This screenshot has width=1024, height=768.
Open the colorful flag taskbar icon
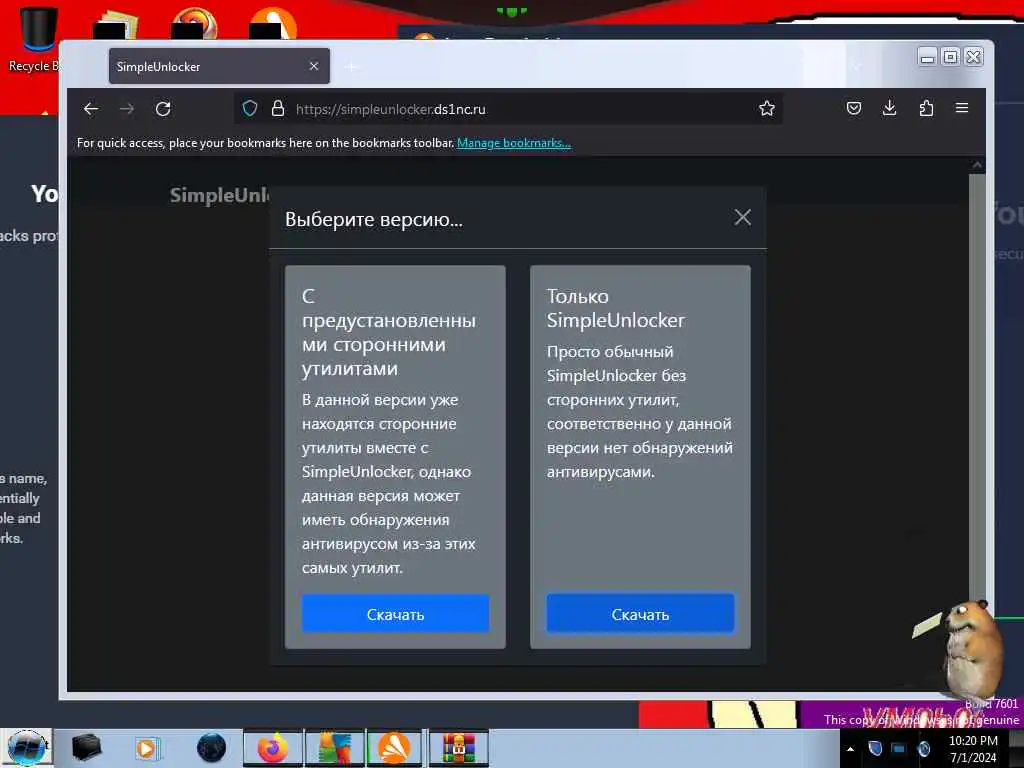point(334,748)
